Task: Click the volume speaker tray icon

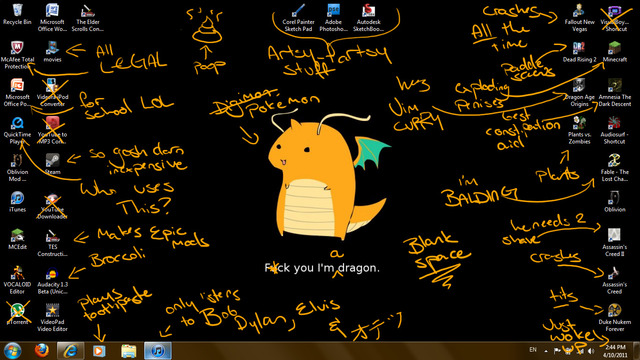Action: point(591,351)
